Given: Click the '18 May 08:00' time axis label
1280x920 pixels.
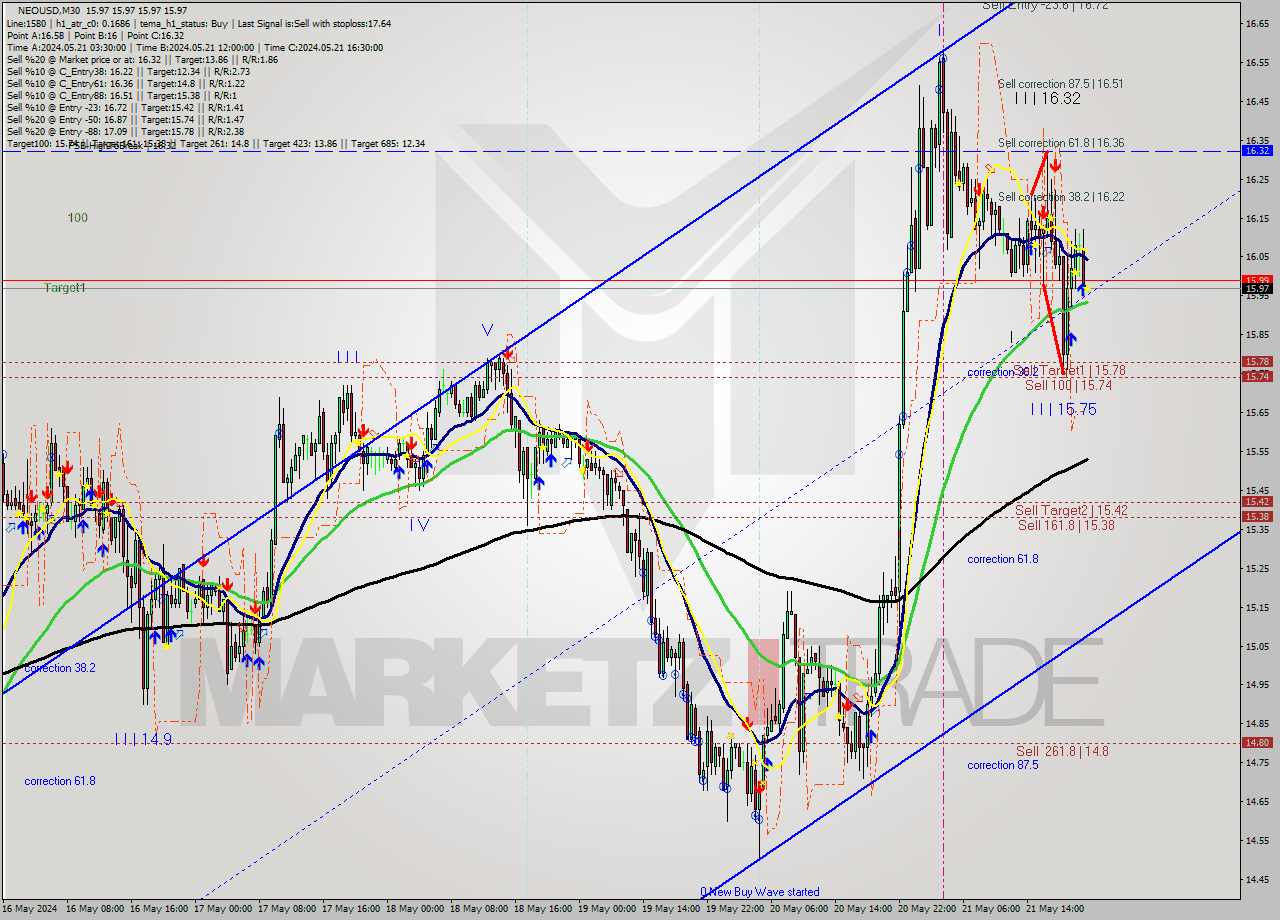Looking at the screenshot, I should pos(479,909).
